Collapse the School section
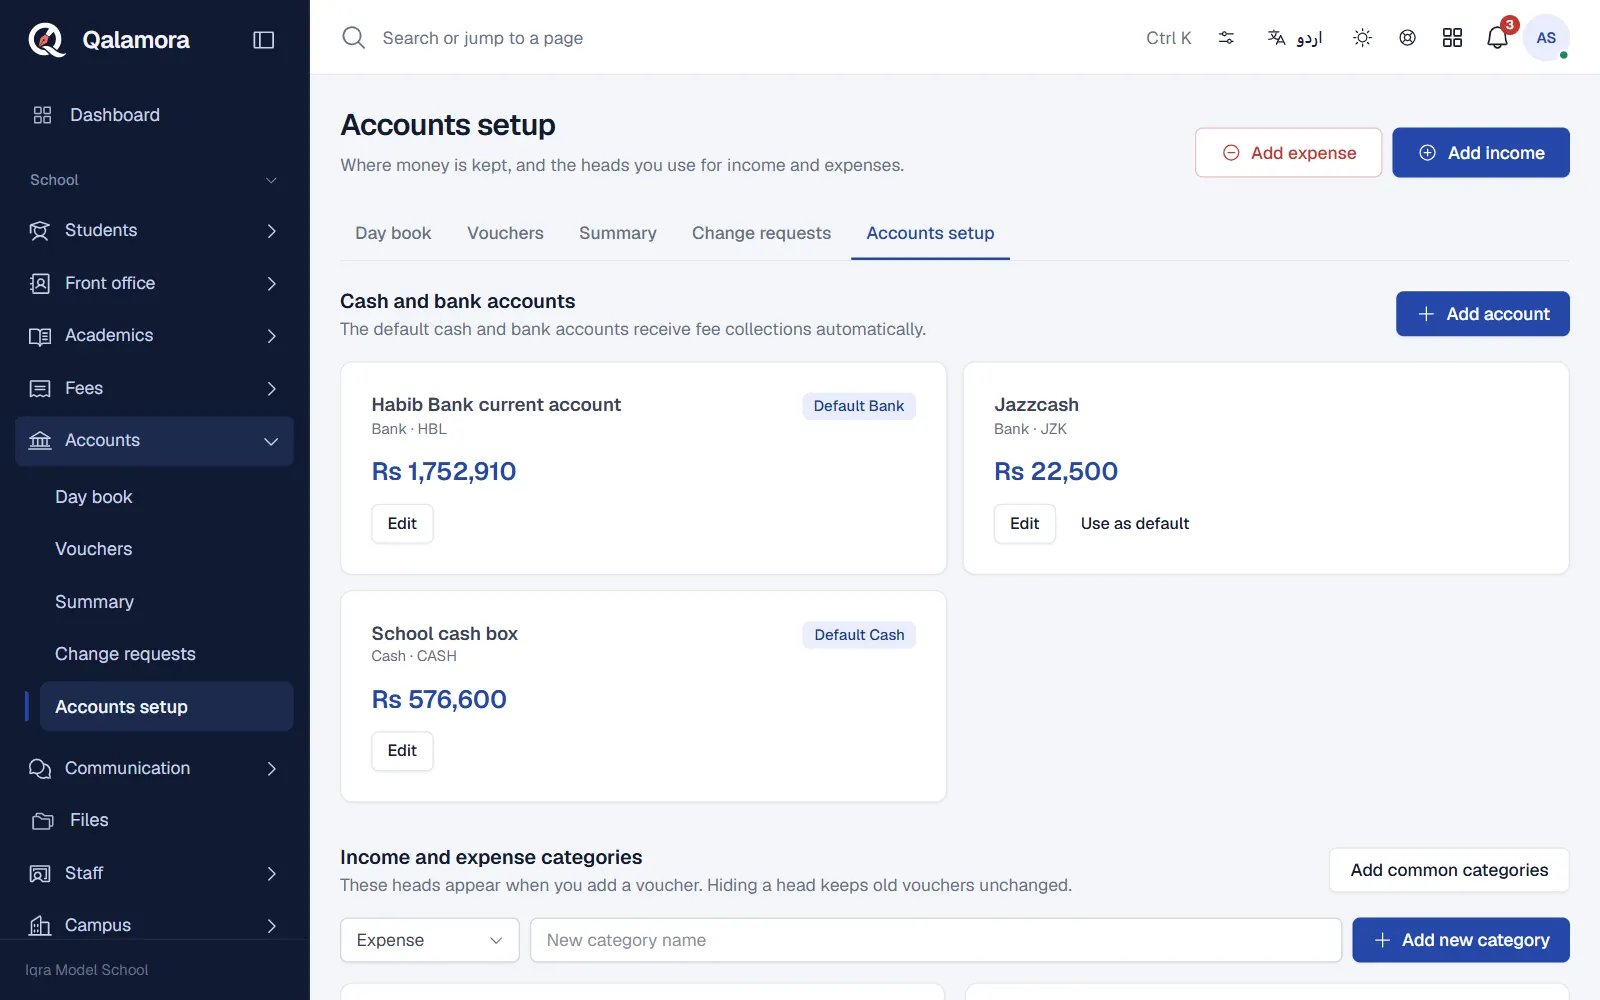The image size is (1600, 1000). pos(155,180)
